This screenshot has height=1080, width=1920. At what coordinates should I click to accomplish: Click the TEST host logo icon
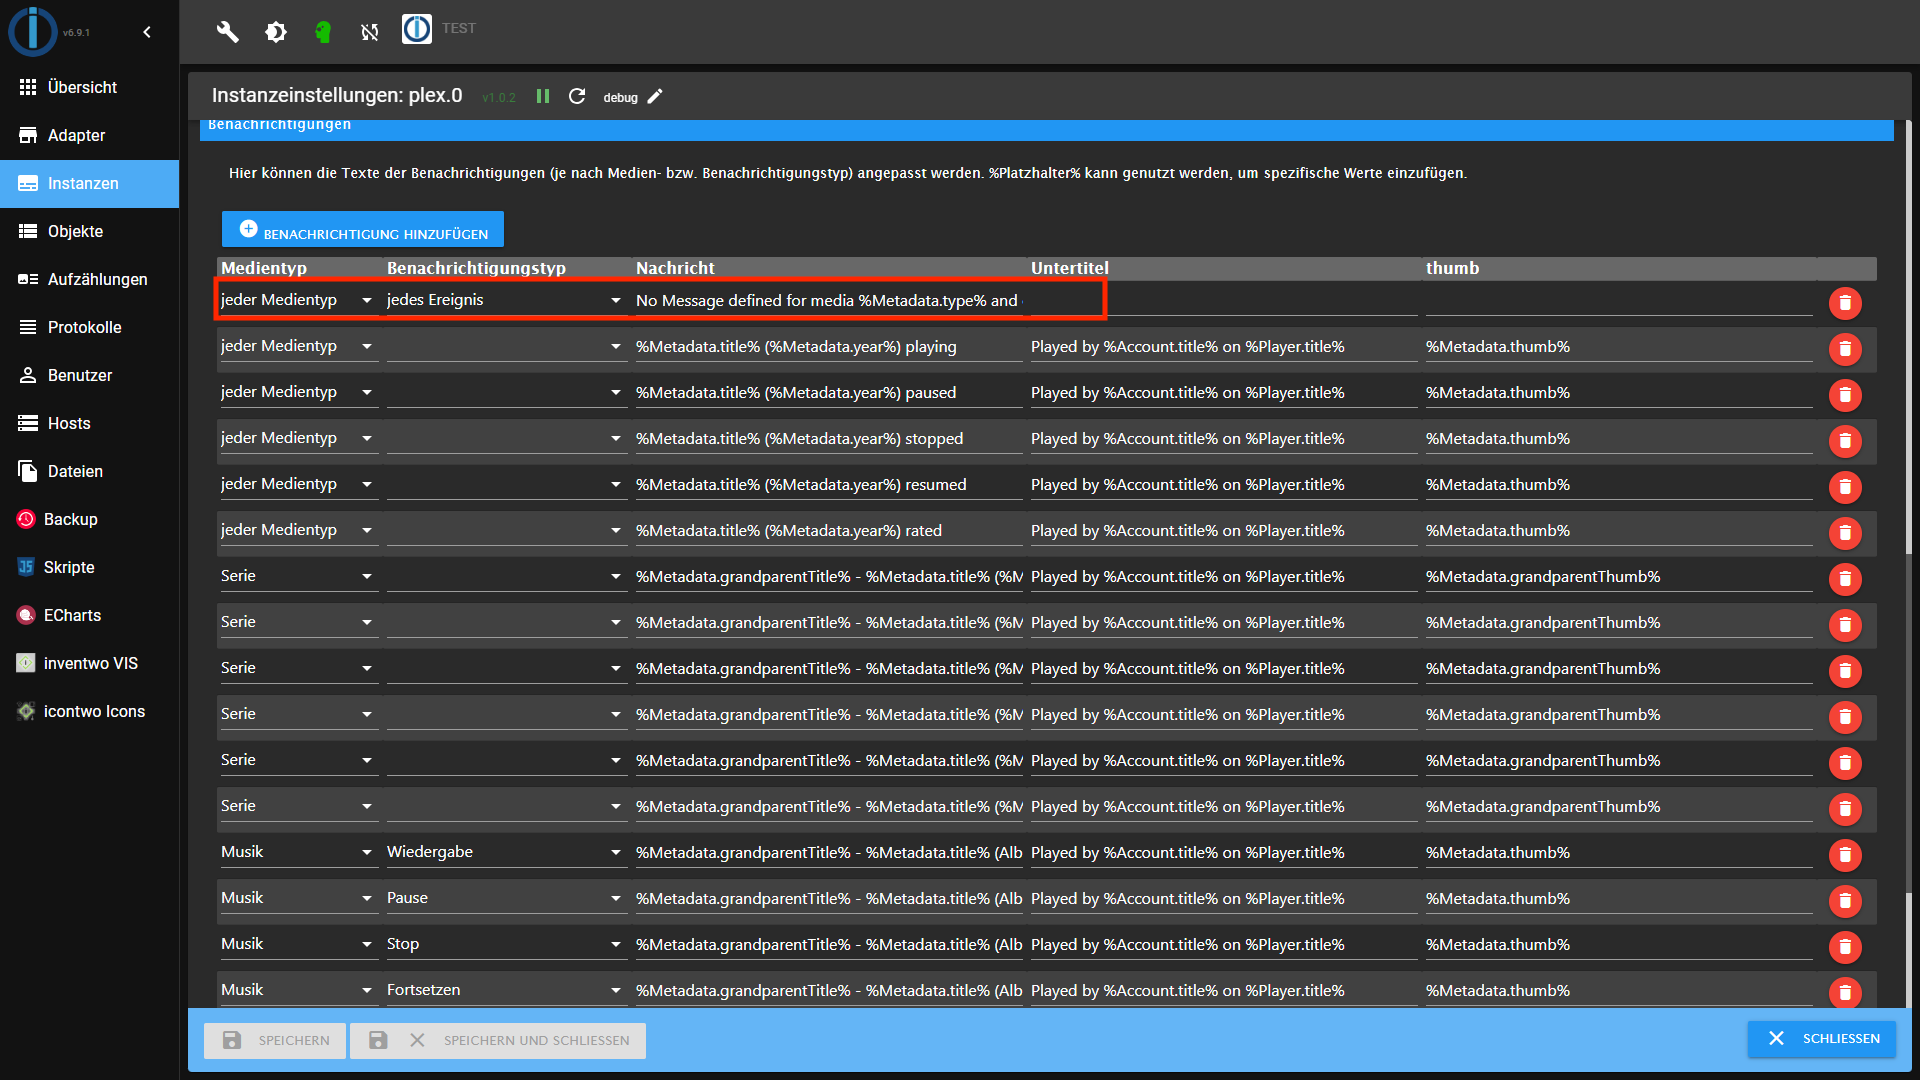tap(417, 29)
